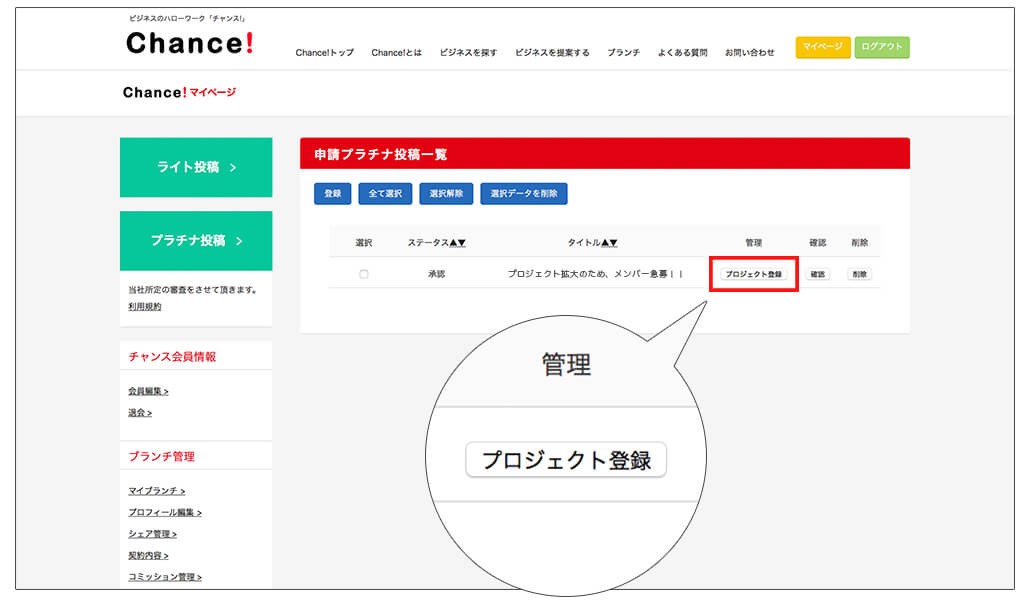This screenshot has height=603, width=1032.
Task: Click the blue 登録 button
Action: click(332, 193)
